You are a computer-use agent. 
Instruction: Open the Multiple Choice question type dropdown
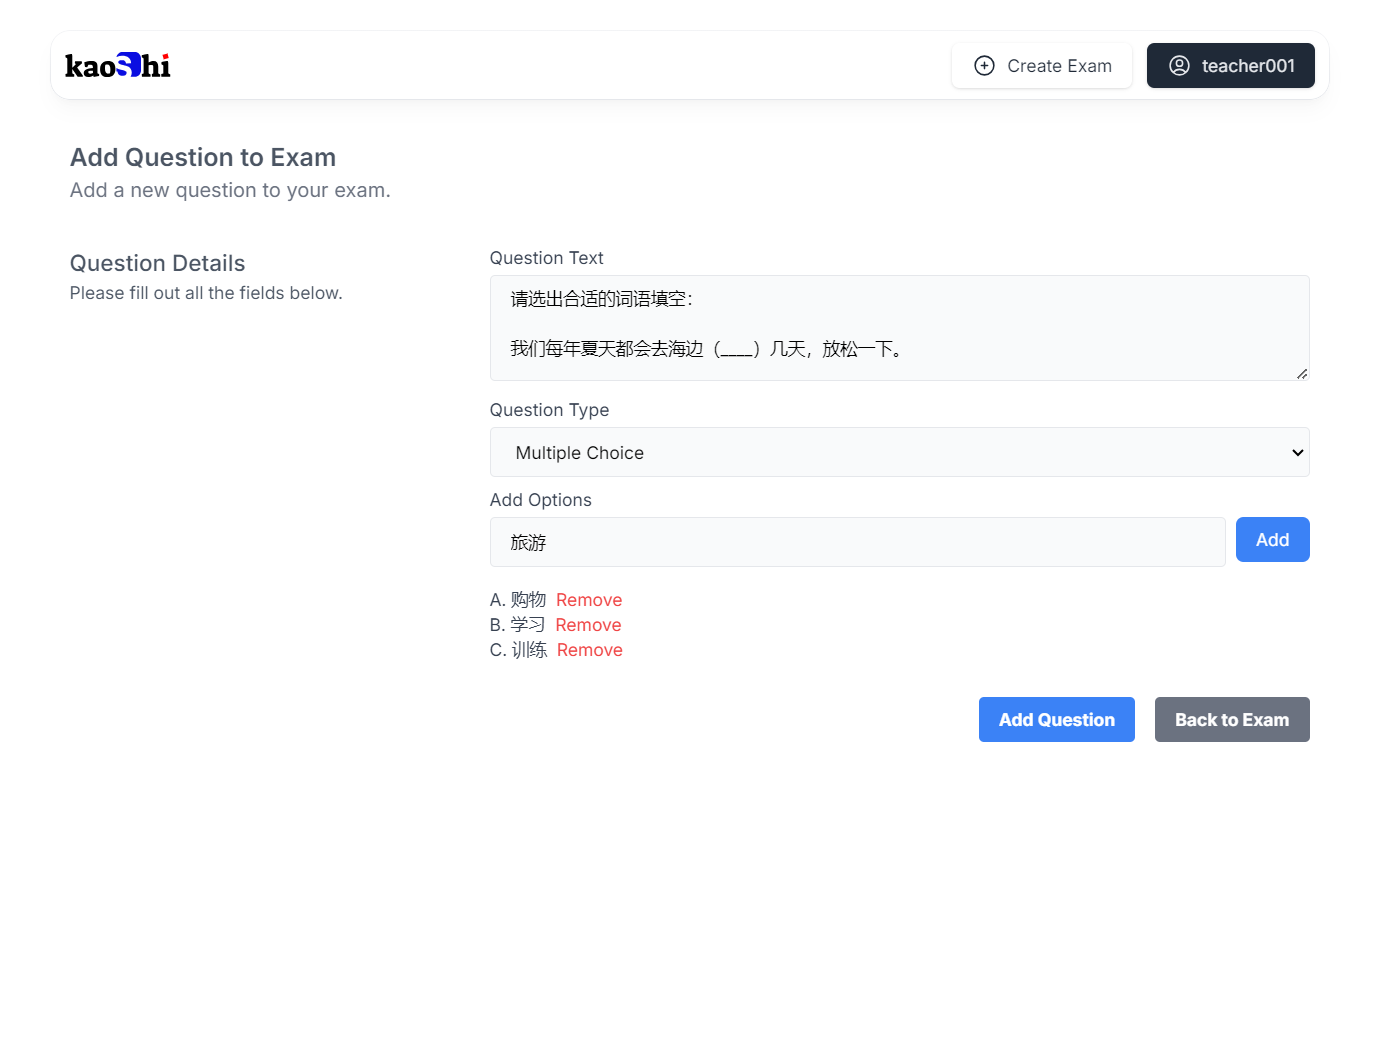point(898,453)
